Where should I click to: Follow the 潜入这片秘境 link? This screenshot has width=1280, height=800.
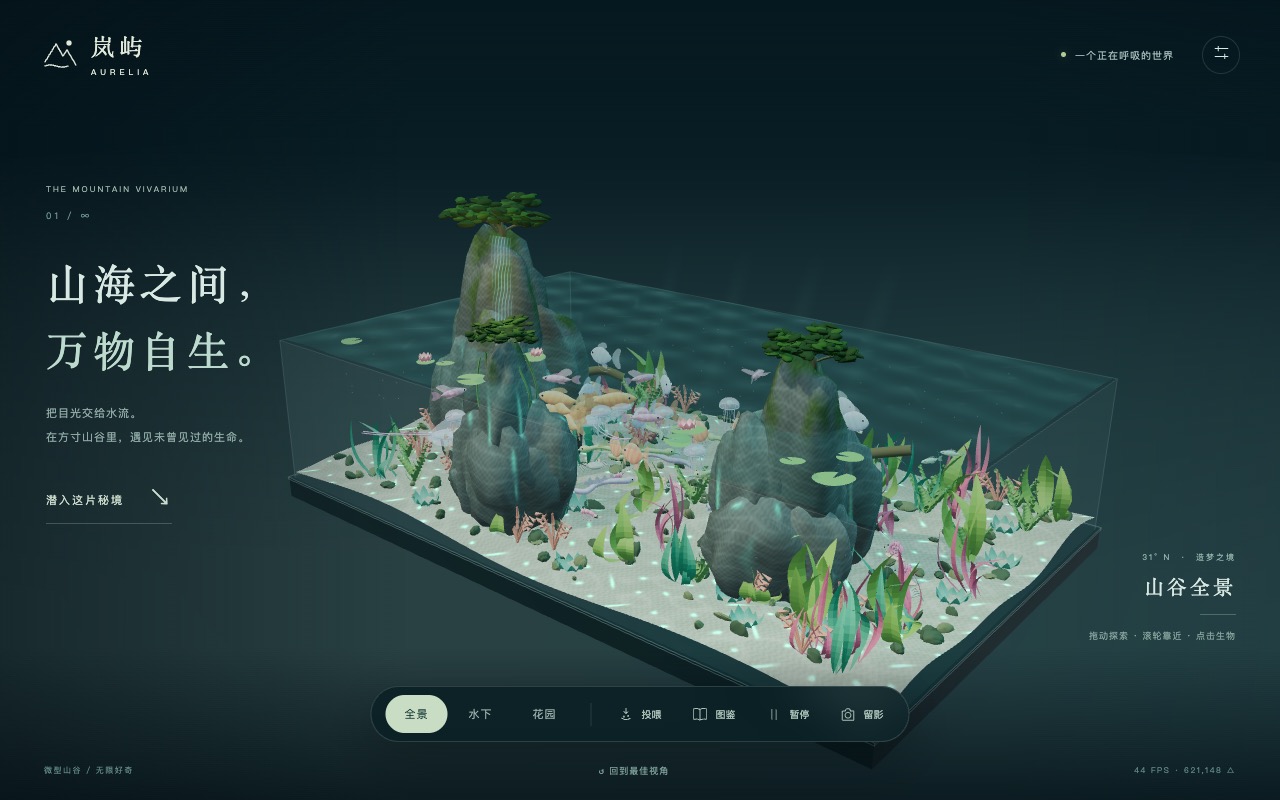pos(108,499)
